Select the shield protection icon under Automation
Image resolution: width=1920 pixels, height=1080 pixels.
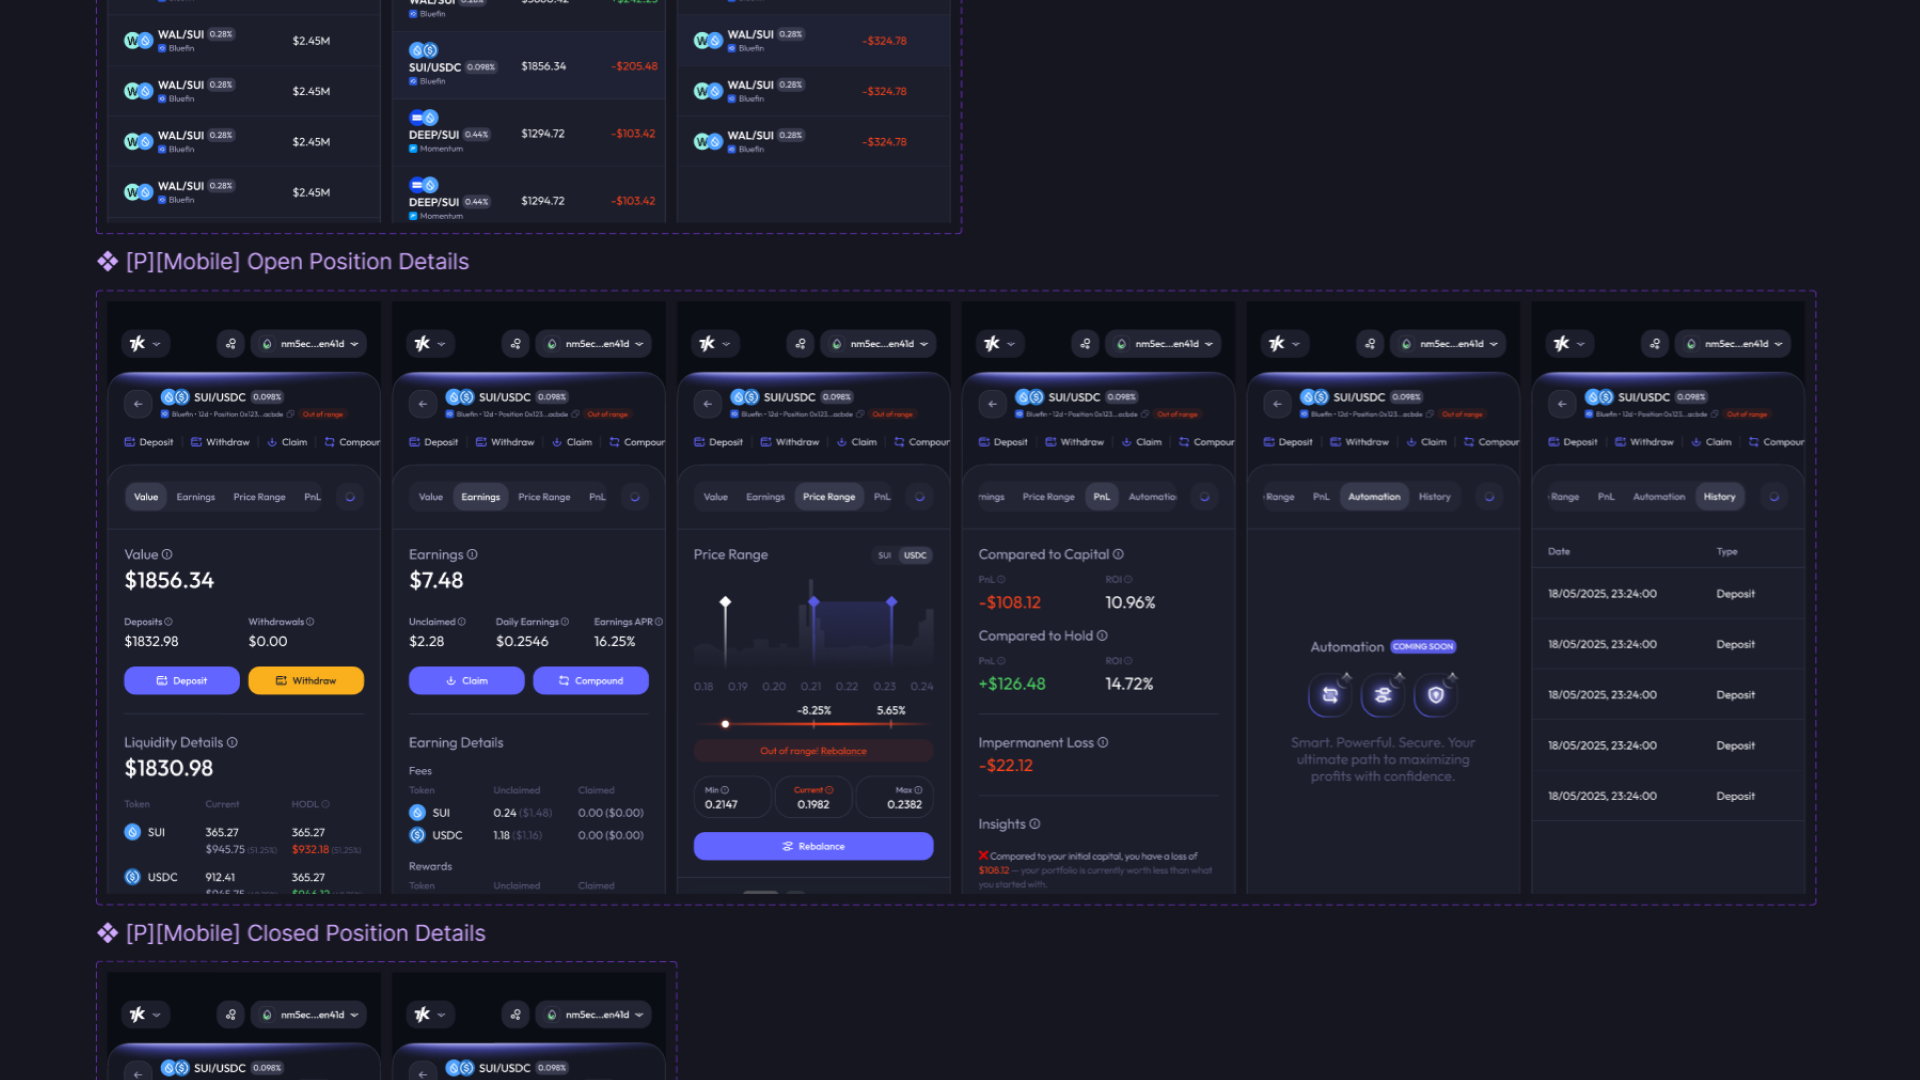tap(1436, 693)
